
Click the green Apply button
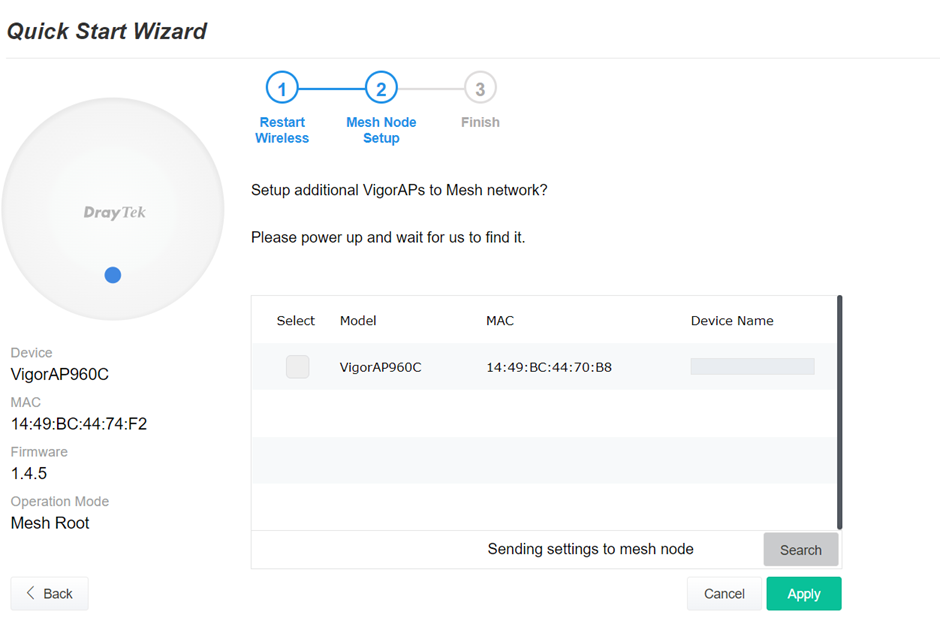click(803, 593)
